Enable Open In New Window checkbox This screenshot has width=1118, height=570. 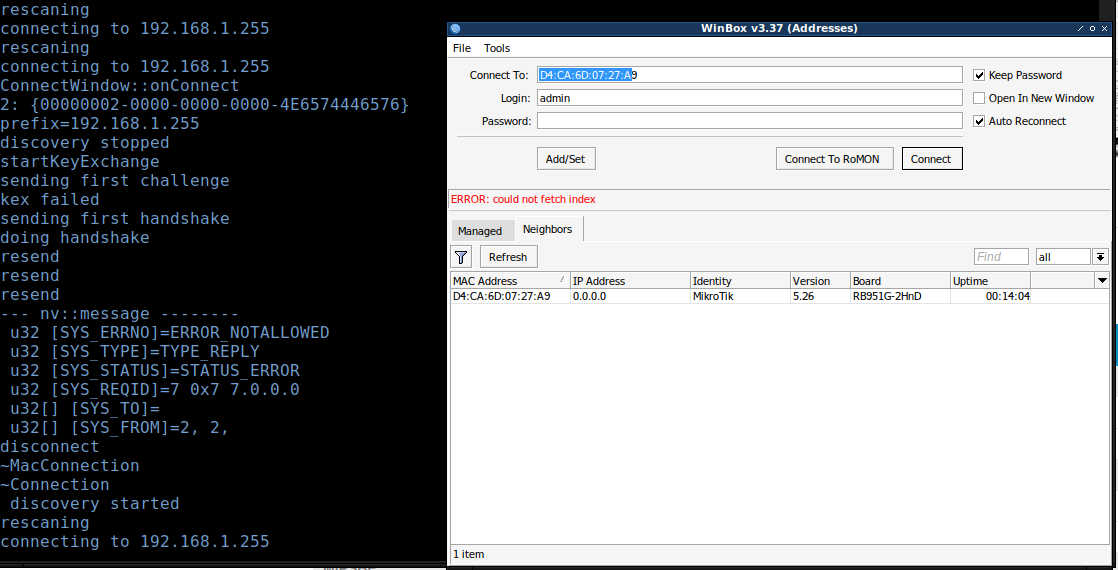[979, 98]
